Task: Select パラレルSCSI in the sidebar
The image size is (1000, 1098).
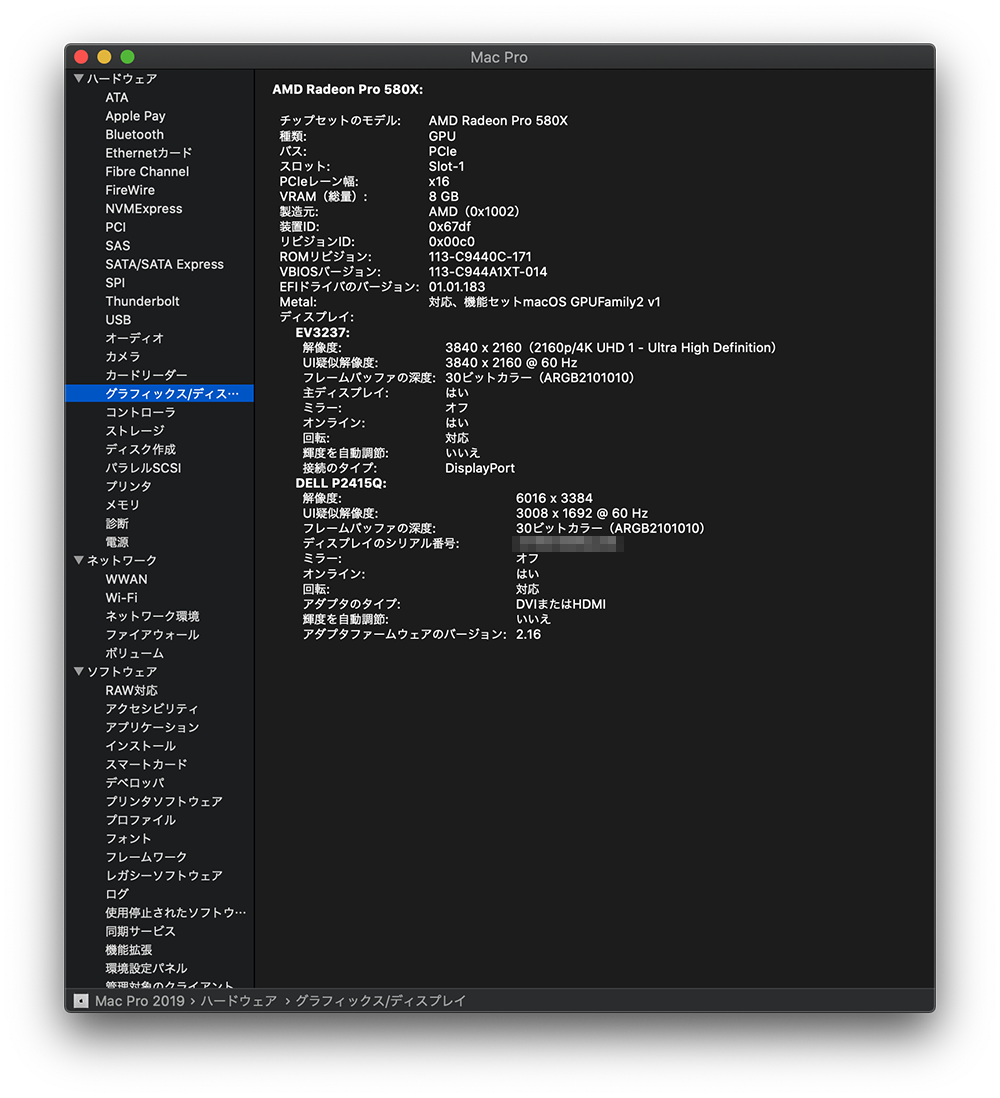Action: click(143, 468)
